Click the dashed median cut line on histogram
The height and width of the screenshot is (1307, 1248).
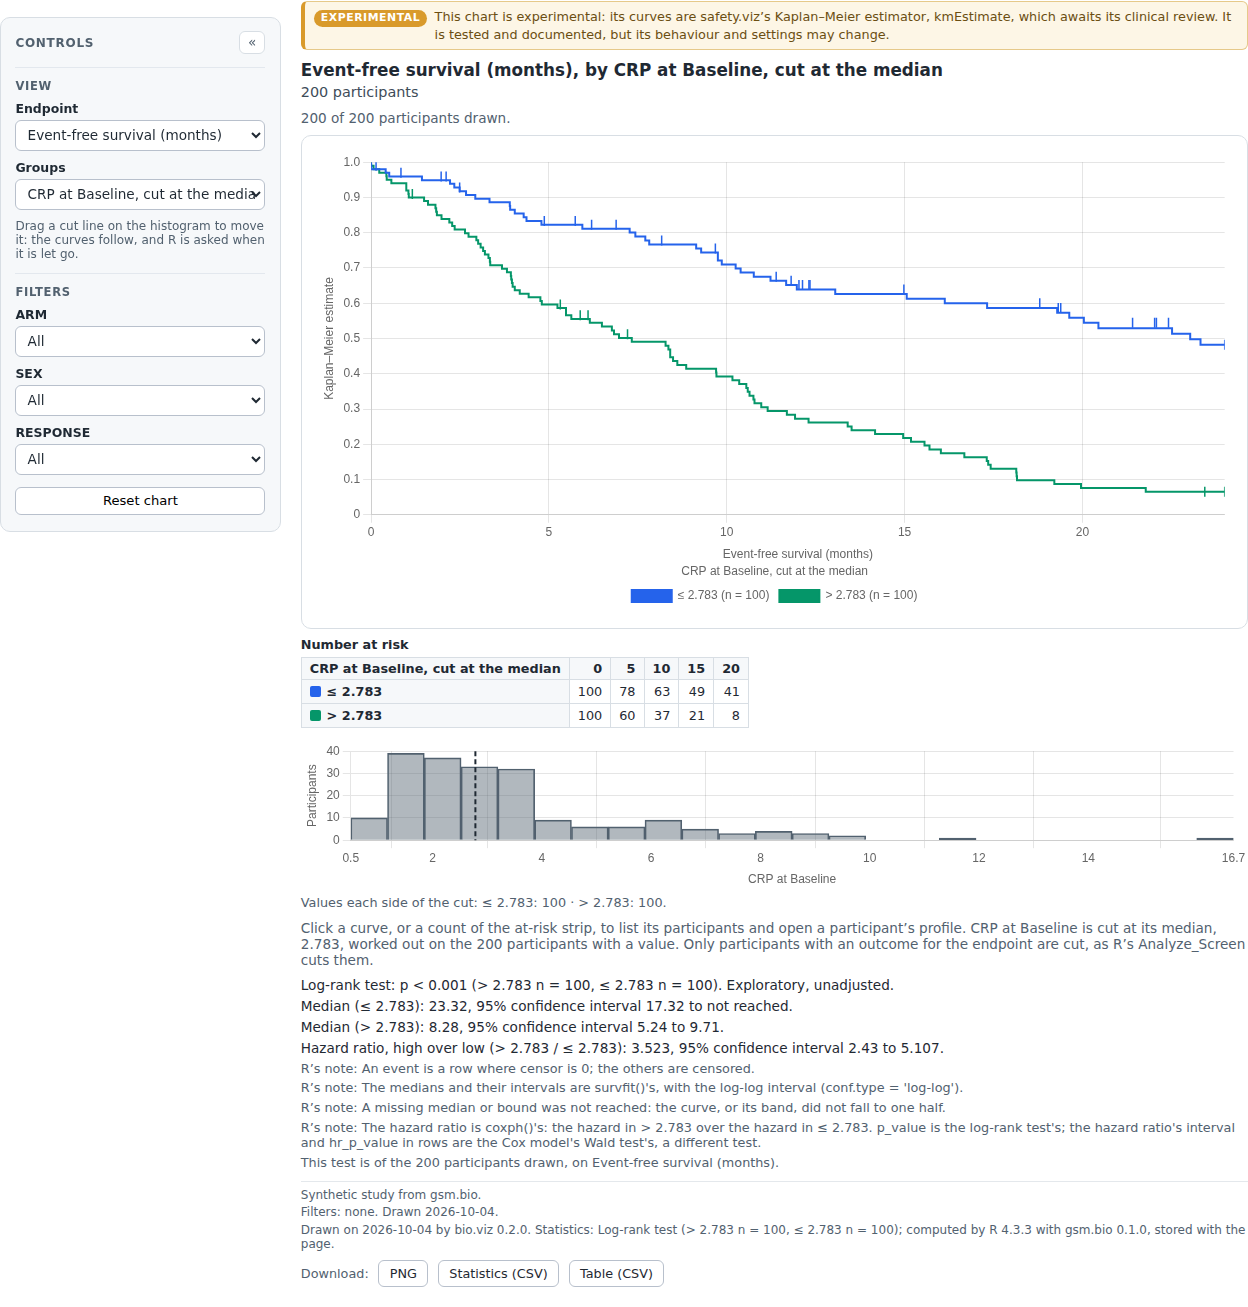475,795
